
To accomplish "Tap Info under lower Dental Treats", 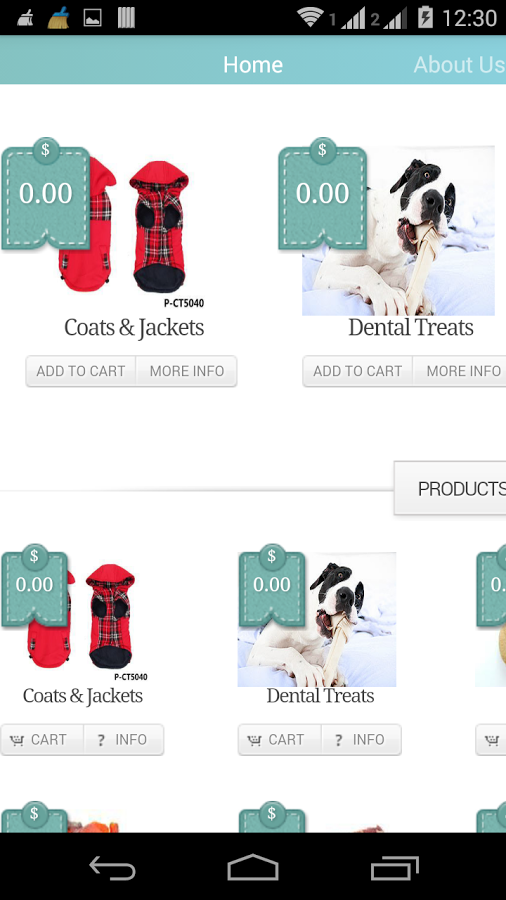I will 361,739.
